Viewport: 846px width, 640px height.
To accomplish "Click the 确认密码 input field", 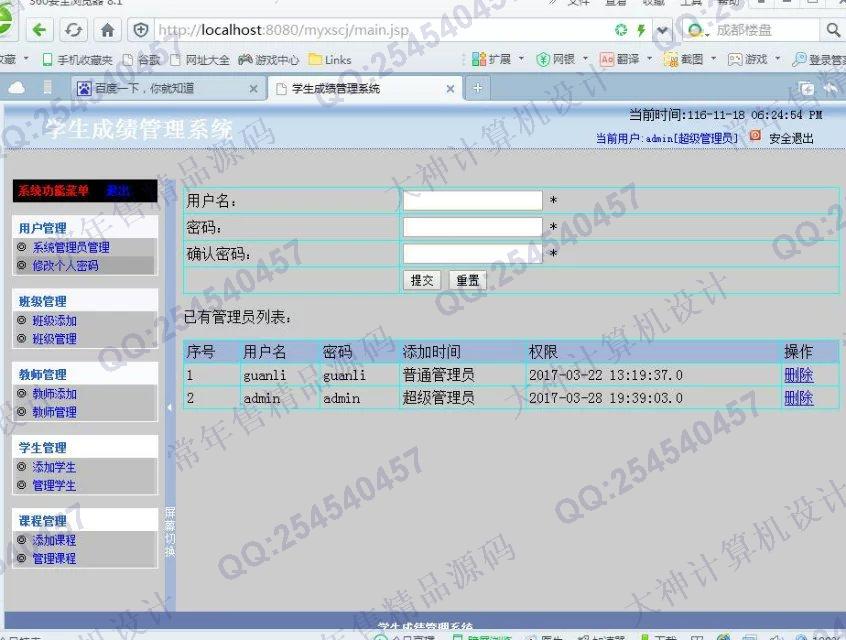I will tap(473, 253).
